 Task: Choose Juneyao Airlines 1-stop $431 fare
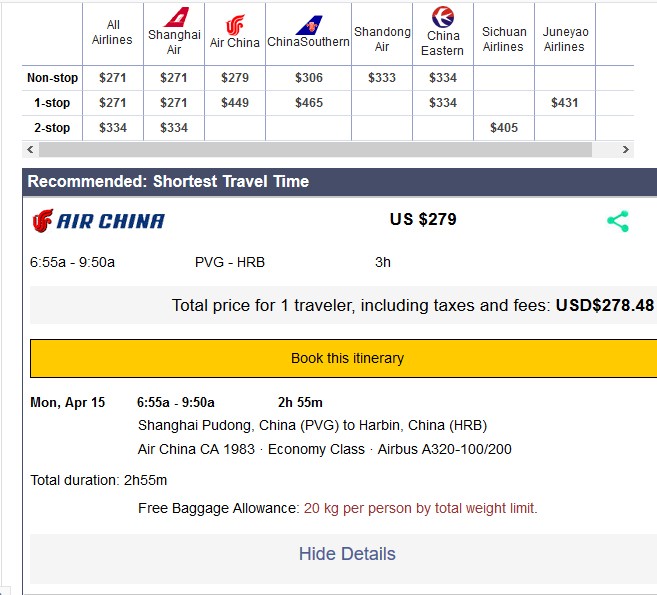click(x=564, y=103)
